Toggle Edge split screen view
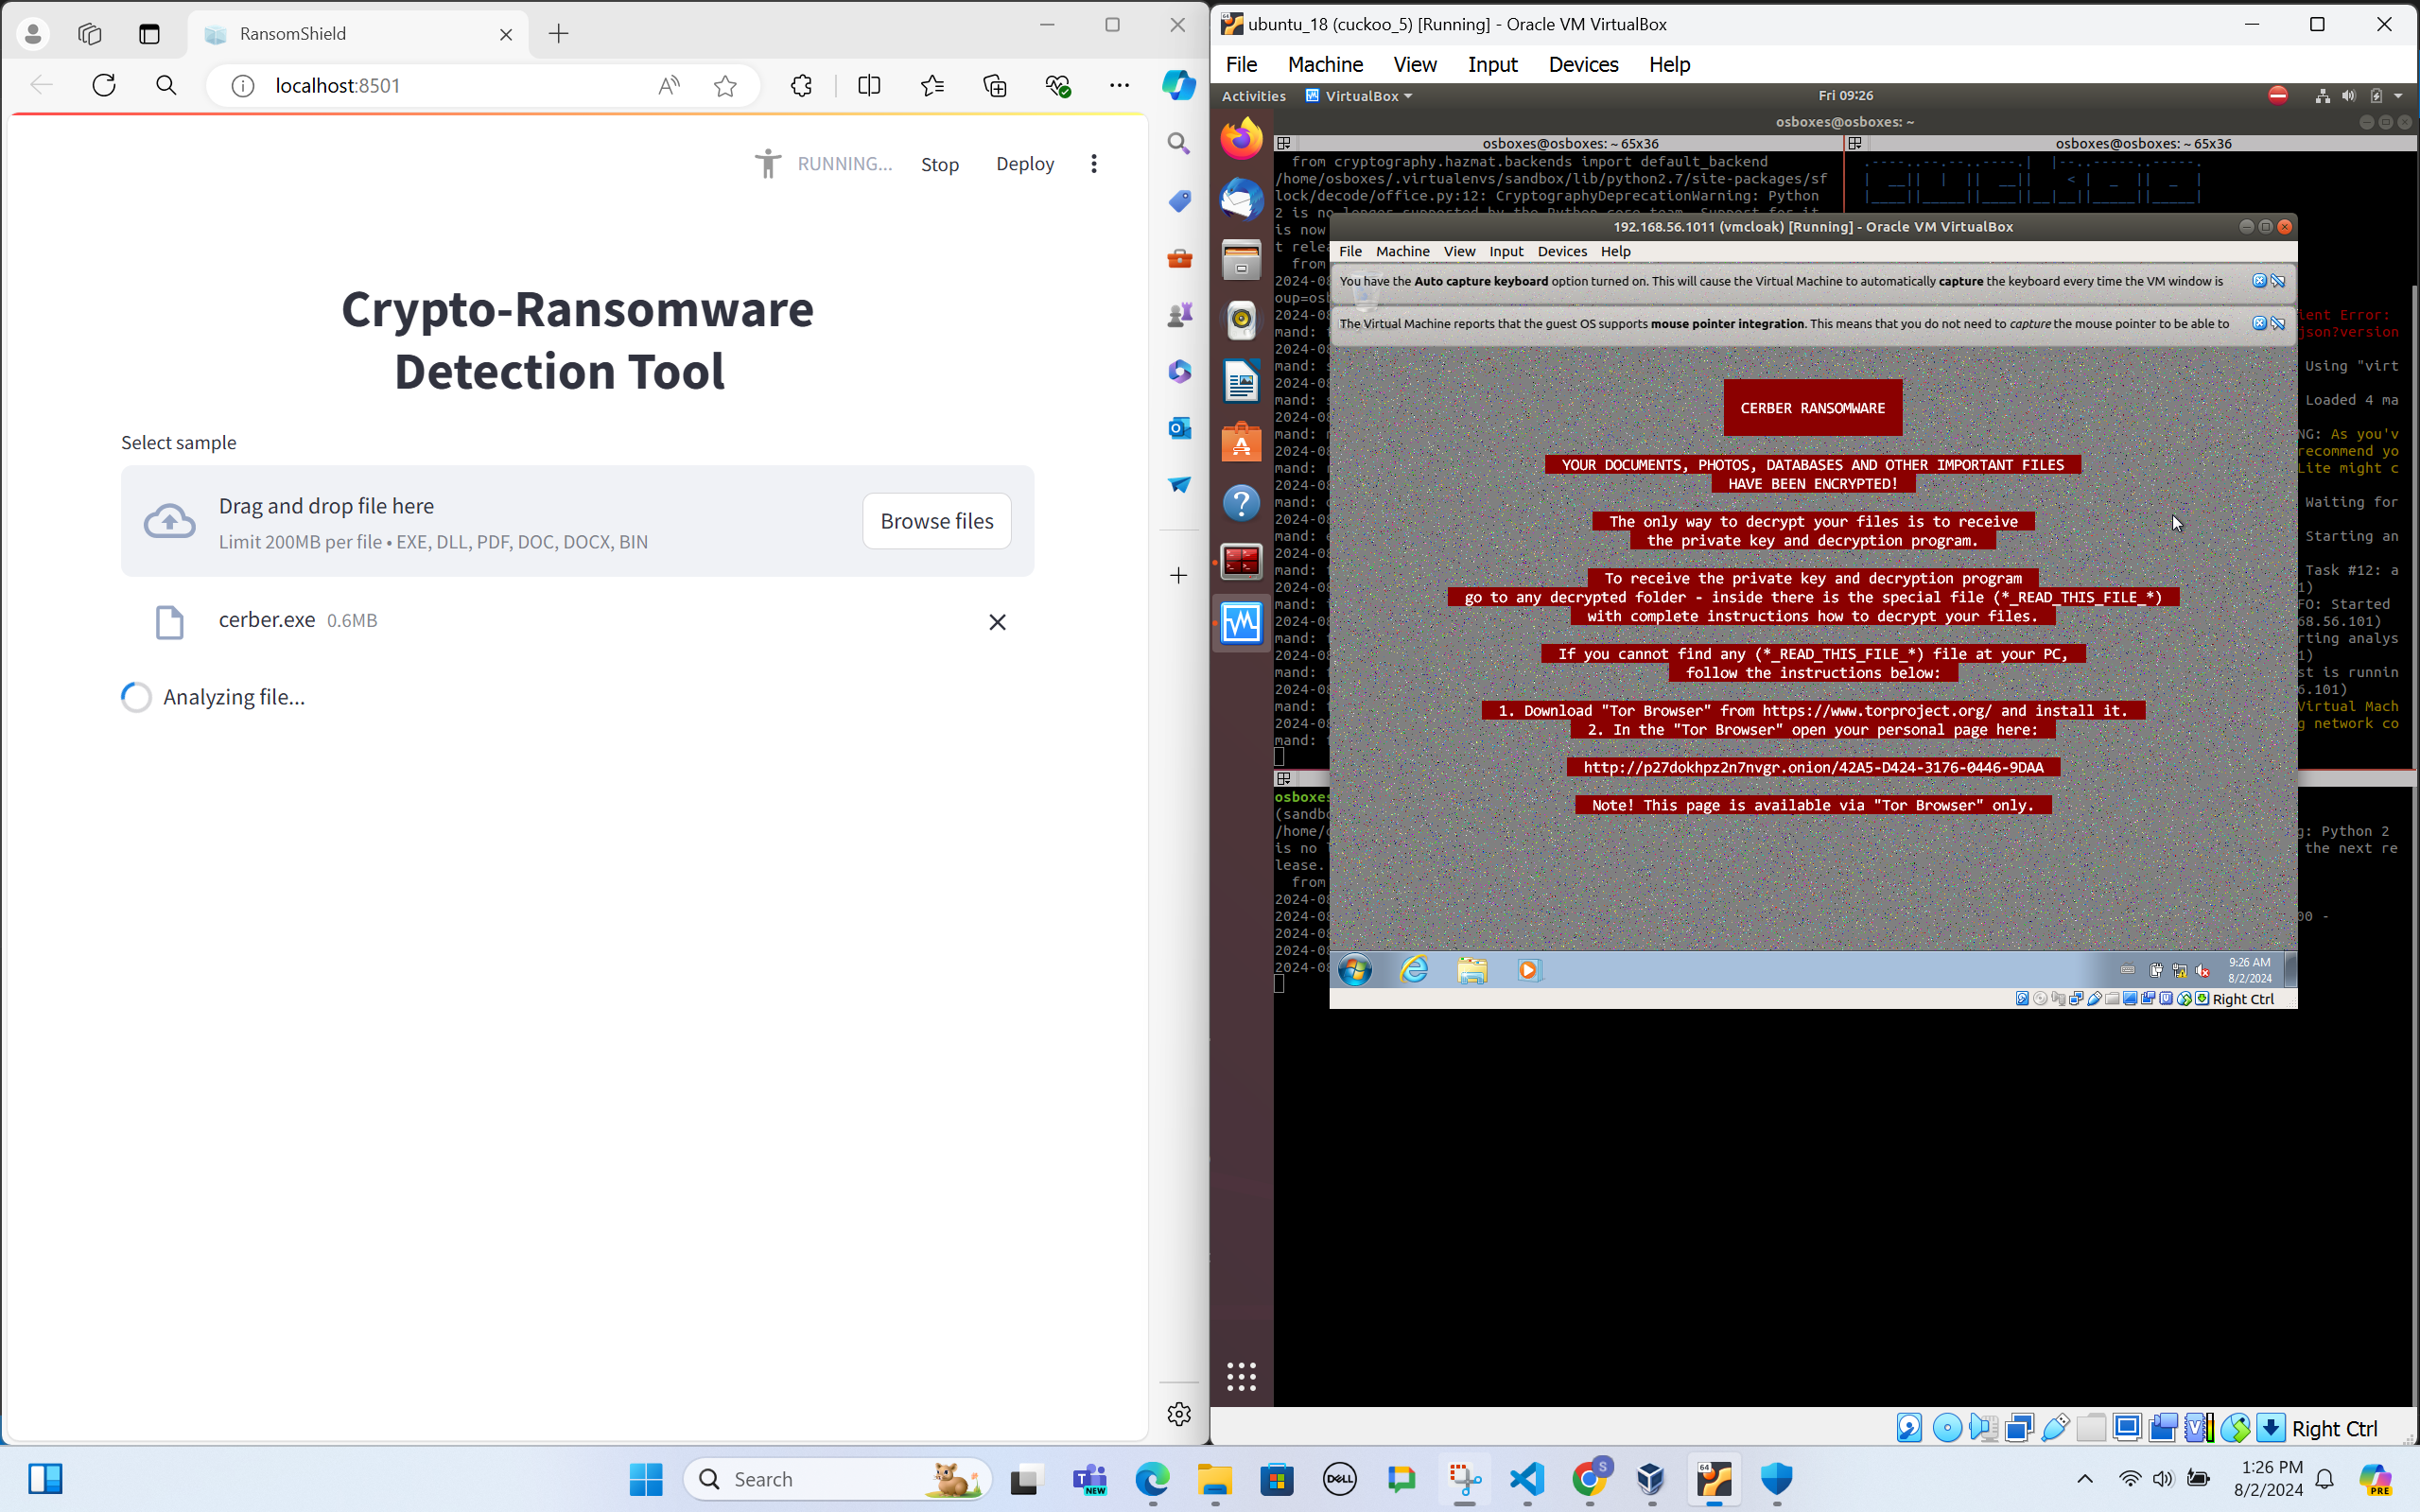 [869, 86]
